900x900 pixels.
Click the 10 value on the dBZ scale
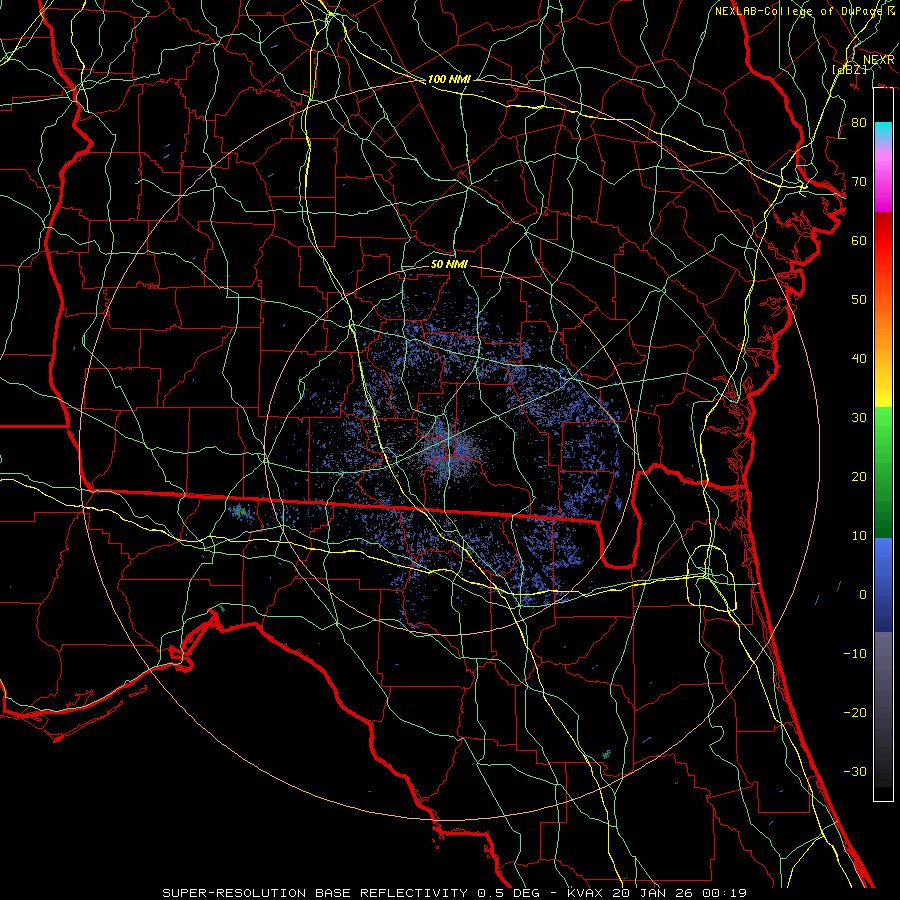click(859, 536)
